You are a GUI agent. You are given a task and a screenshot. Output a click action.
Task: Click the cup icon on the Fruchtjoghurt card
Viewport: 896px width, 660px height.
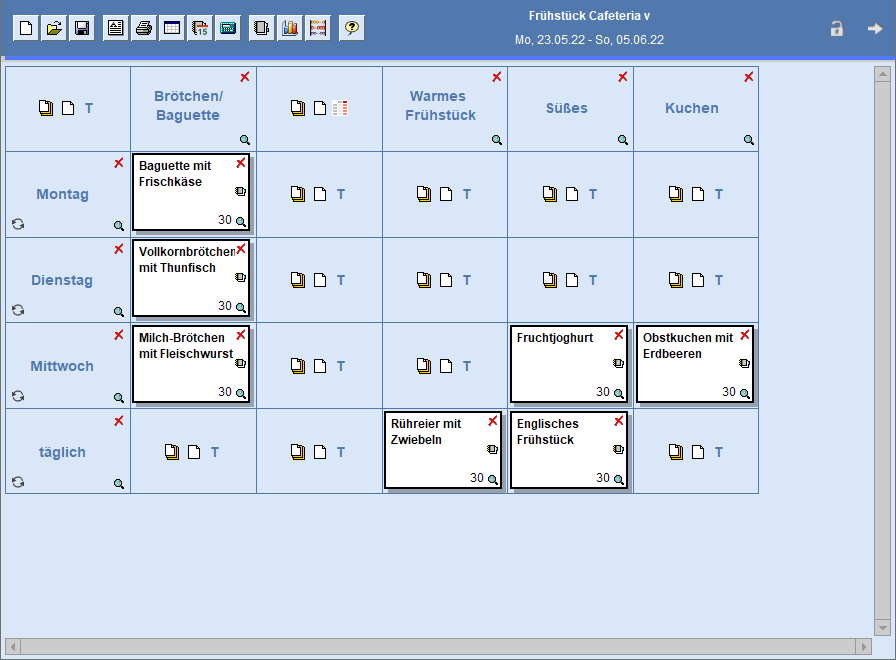point(618,363)
